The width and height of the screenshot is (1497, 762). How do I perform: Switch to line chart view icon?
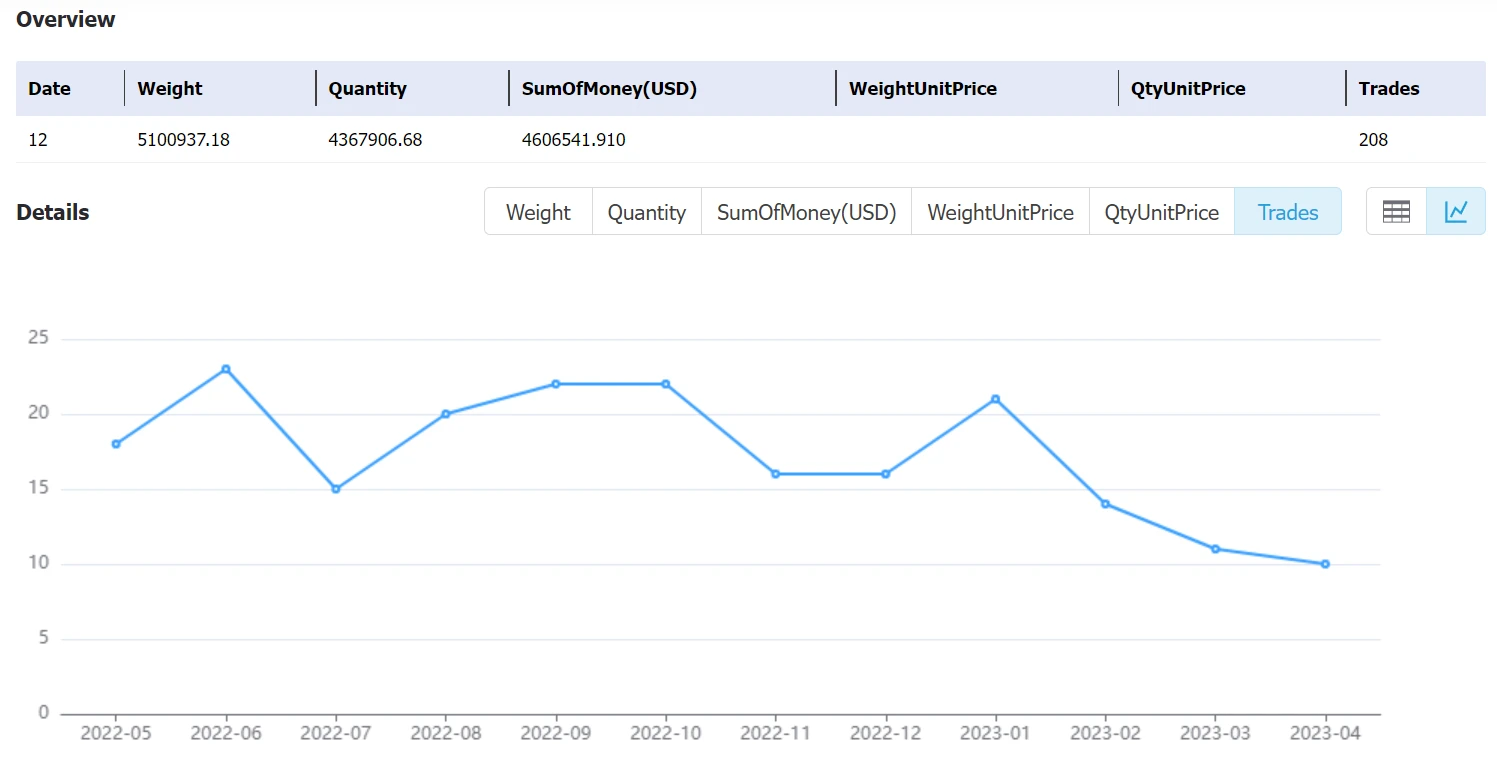tap(1456, 211)
